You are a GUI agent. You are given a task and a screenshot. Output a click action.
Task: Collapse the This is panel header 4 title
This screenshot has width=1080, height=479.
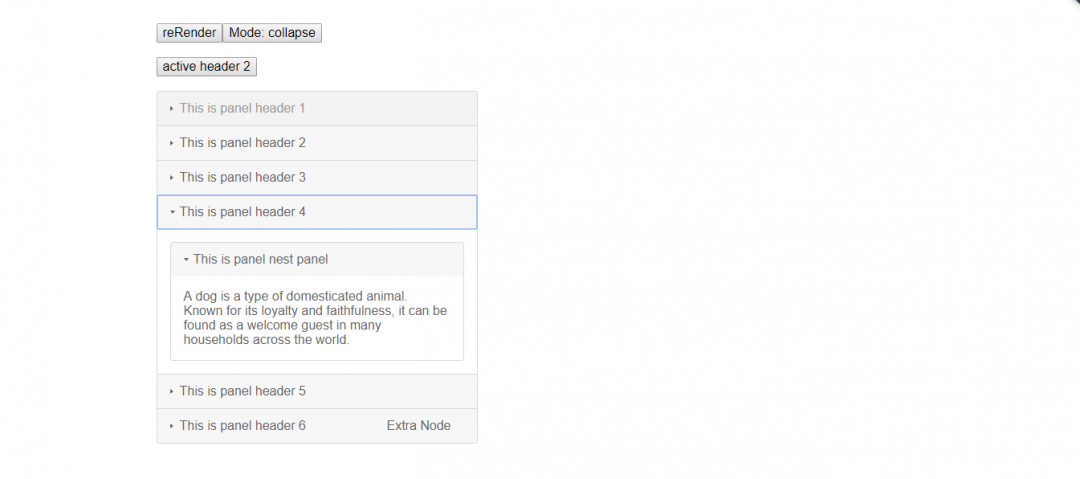pos(242,212)
